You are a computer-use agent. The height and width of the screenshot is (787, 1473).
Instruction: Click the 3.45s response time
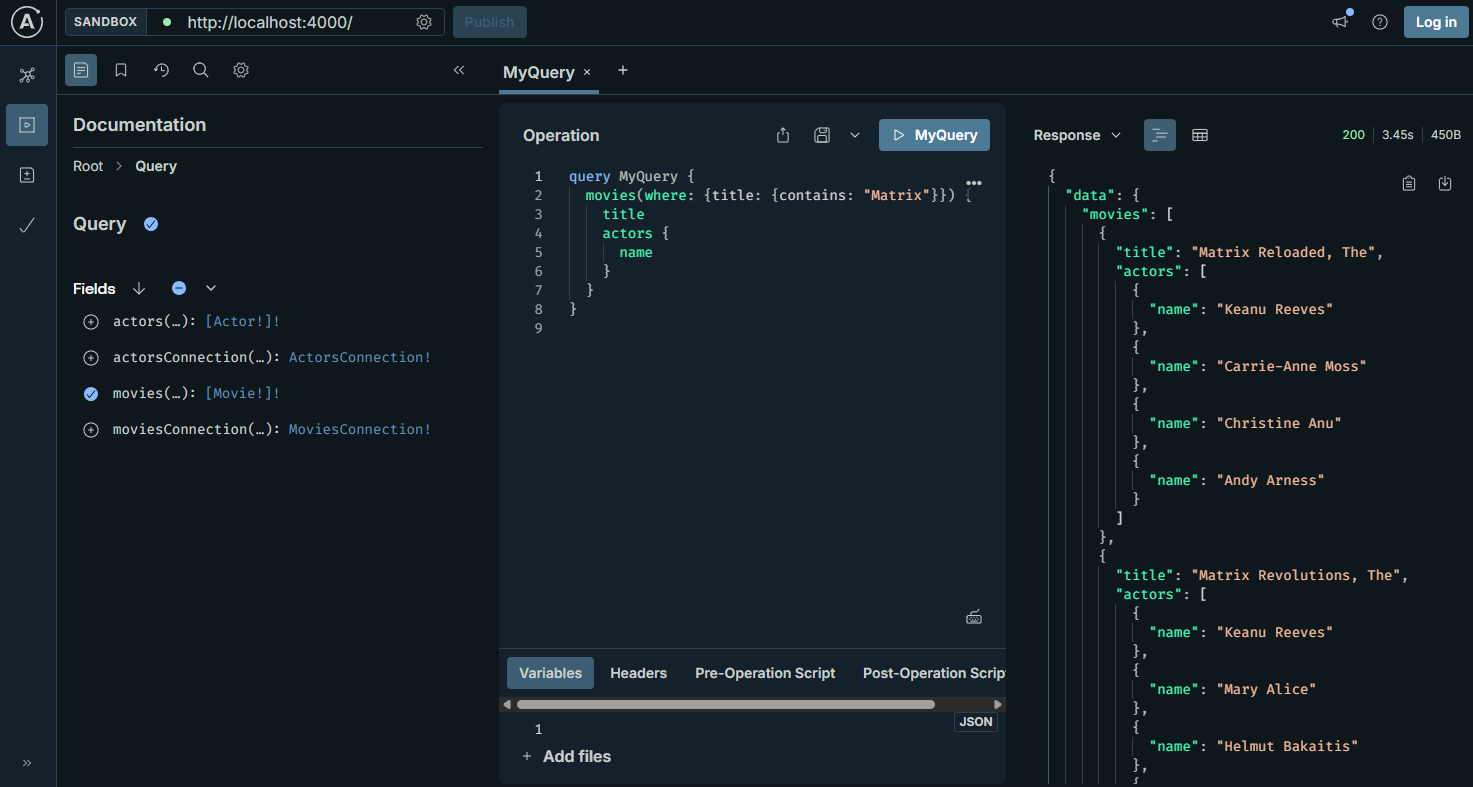tap(1398, 135)
